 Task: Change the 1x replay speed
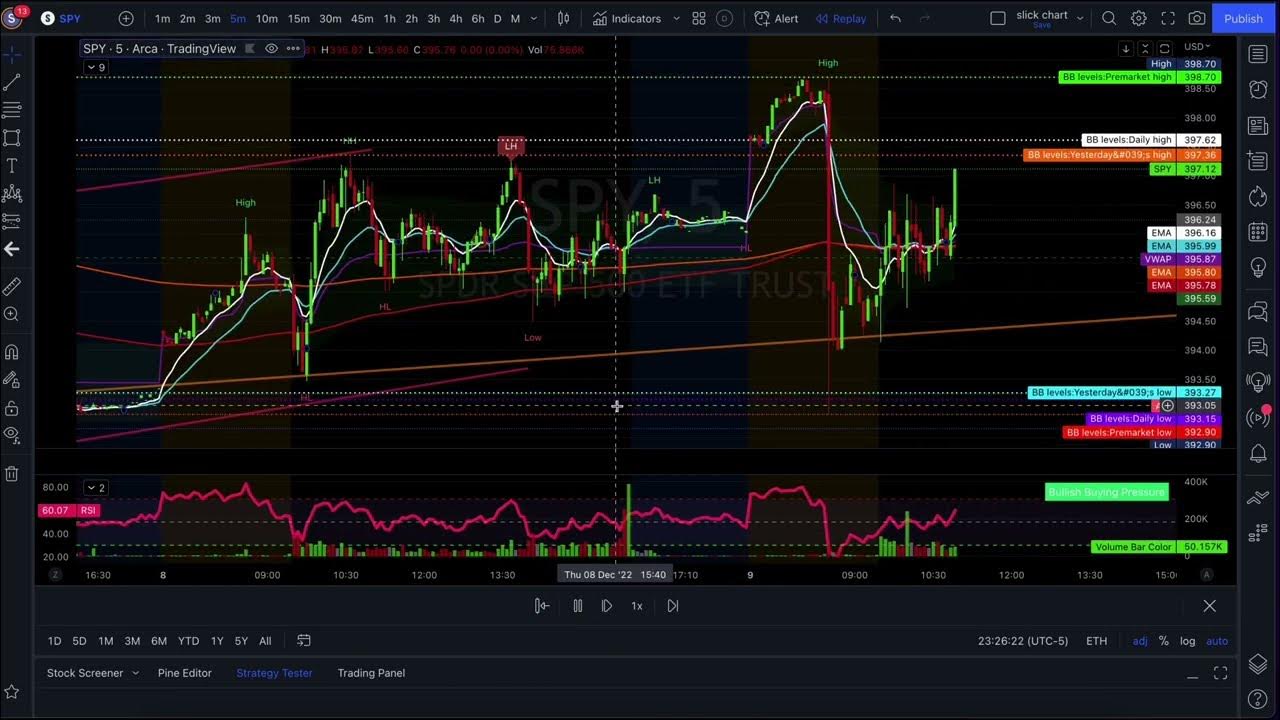tap(636, 606)
